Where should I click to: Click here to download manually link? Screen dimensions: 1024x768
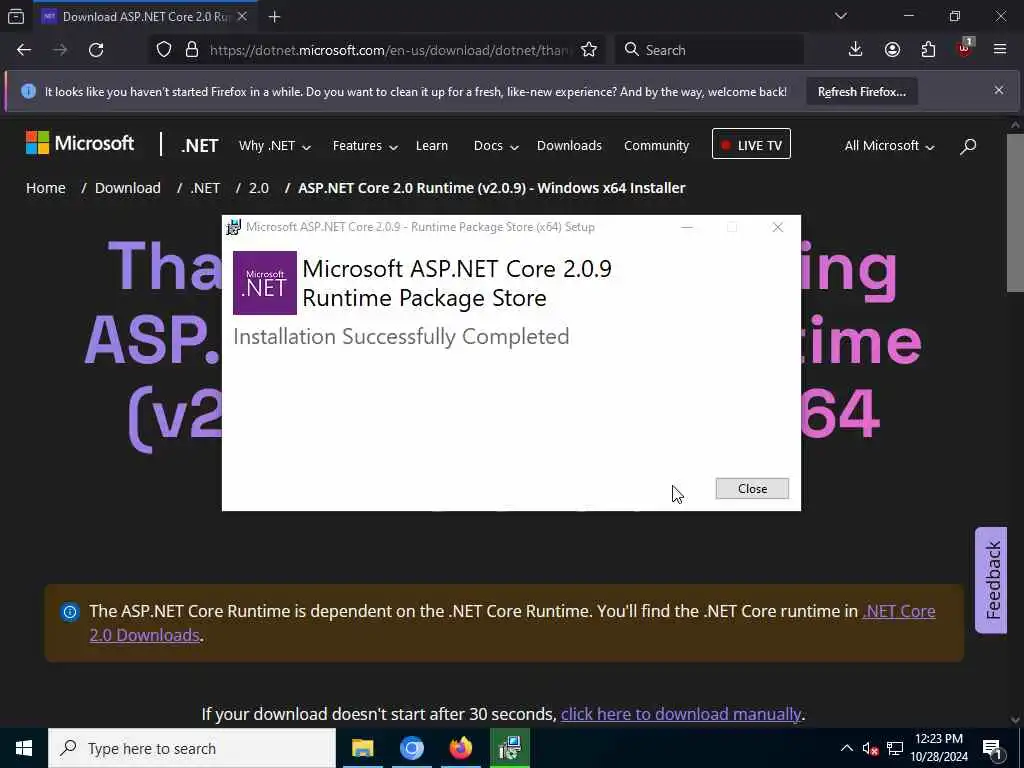point(681,714)
